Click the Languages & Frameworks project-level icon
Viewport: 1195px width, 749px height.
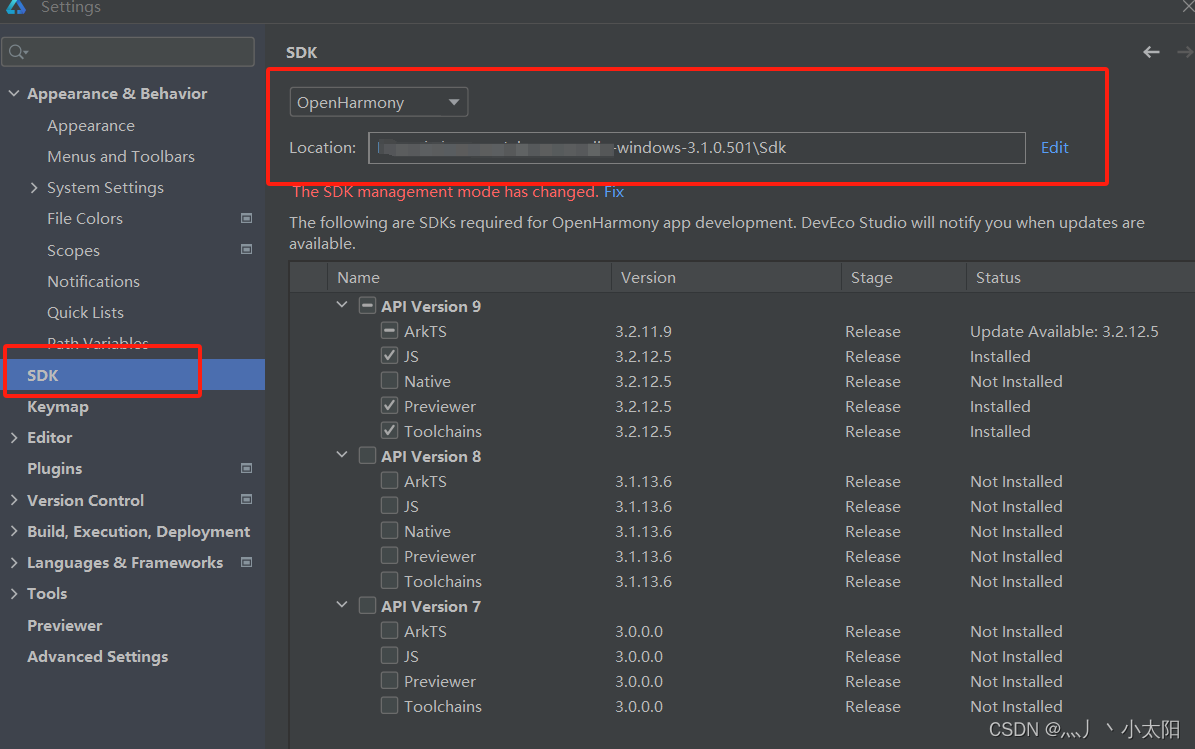coord(246,562)
